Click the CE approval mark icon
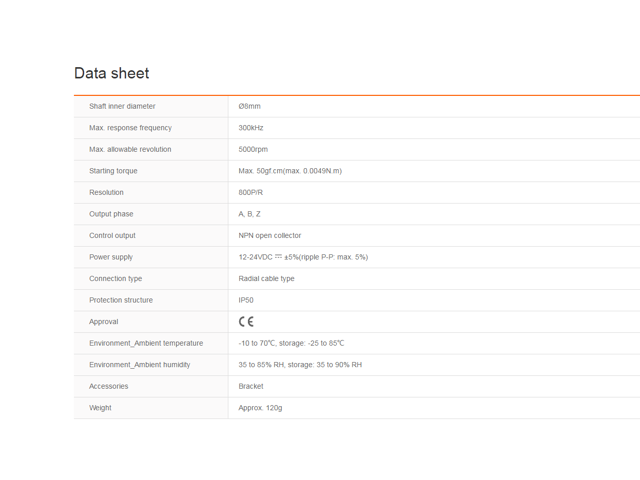 246,322
